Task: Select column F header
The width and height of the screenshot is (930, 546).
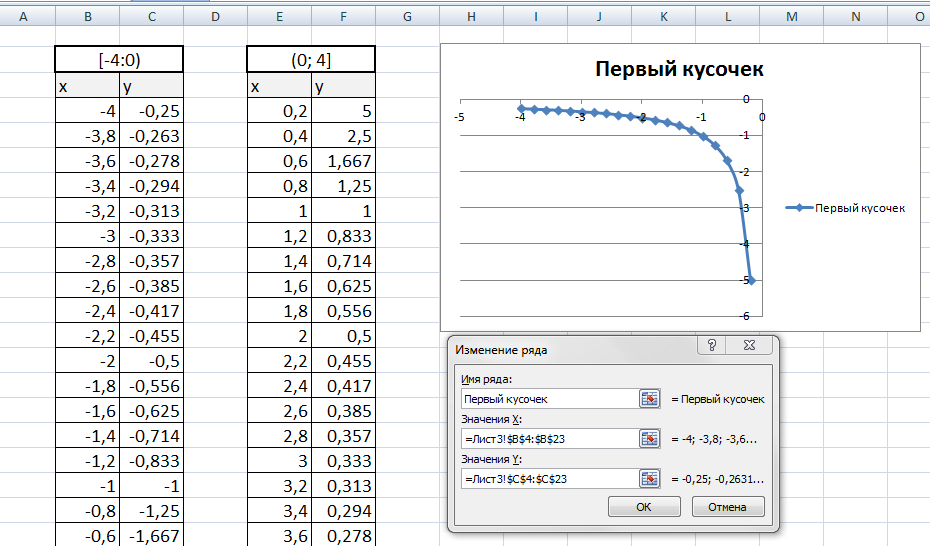Action: click(x=344, y=18)
